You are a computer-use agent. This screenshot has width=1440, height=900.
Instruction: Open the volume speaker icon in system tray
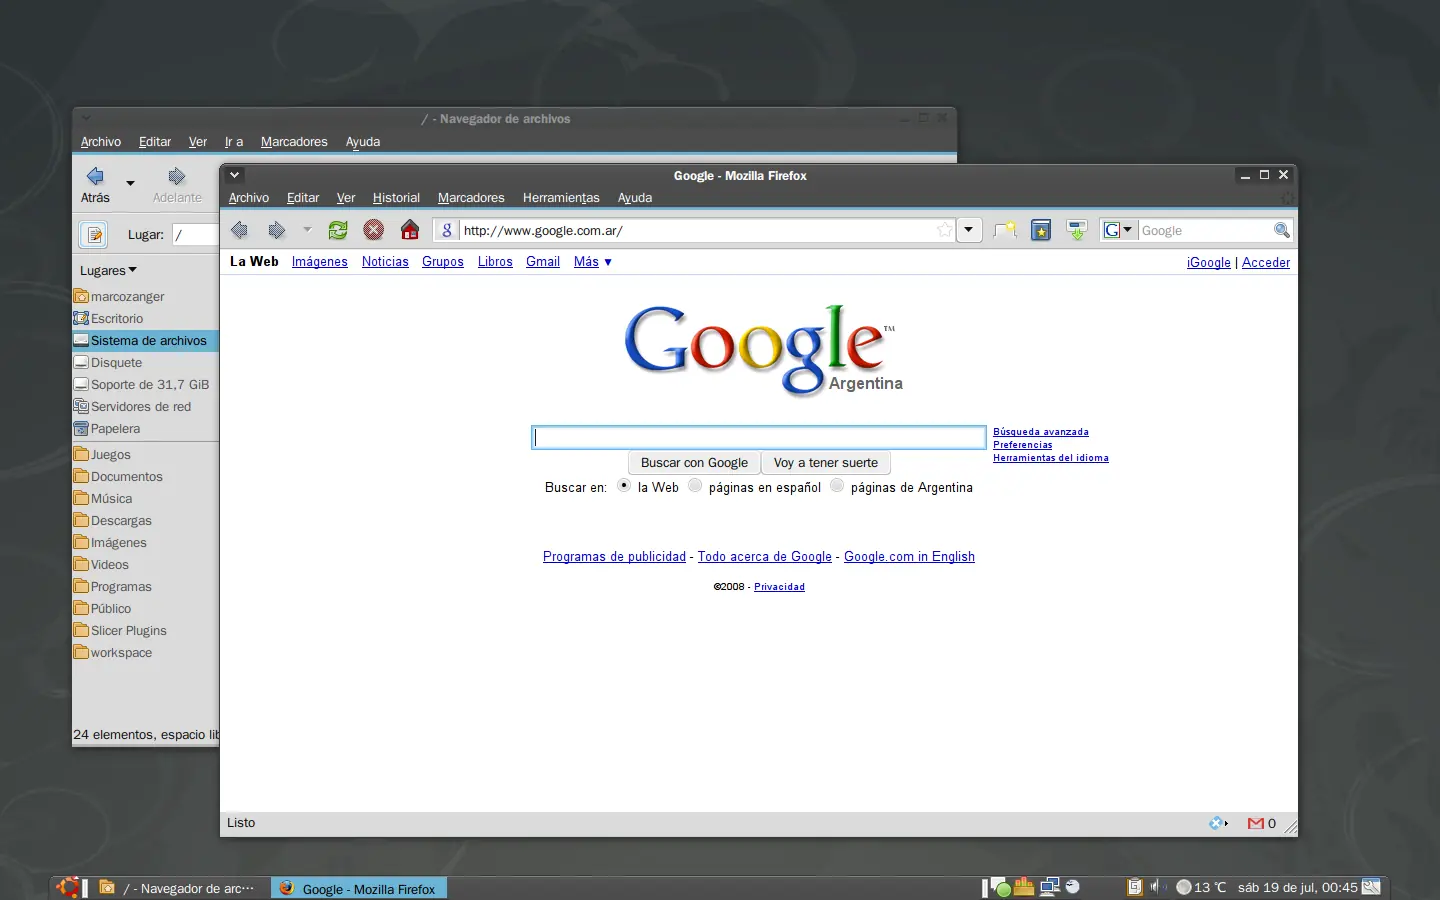tap(1157, 887)
